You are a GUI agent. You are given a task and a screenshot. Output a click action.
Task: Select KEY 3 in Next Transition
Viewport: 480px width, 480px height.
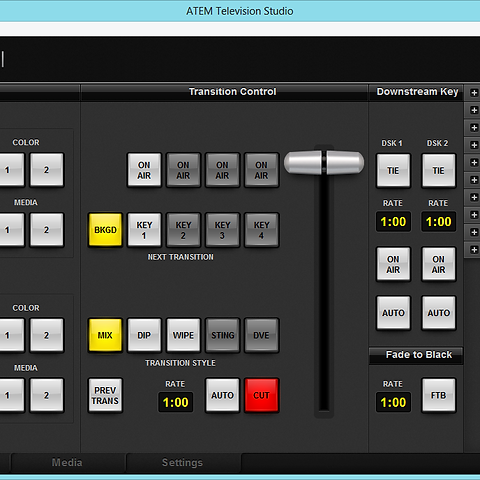(222, 230)
